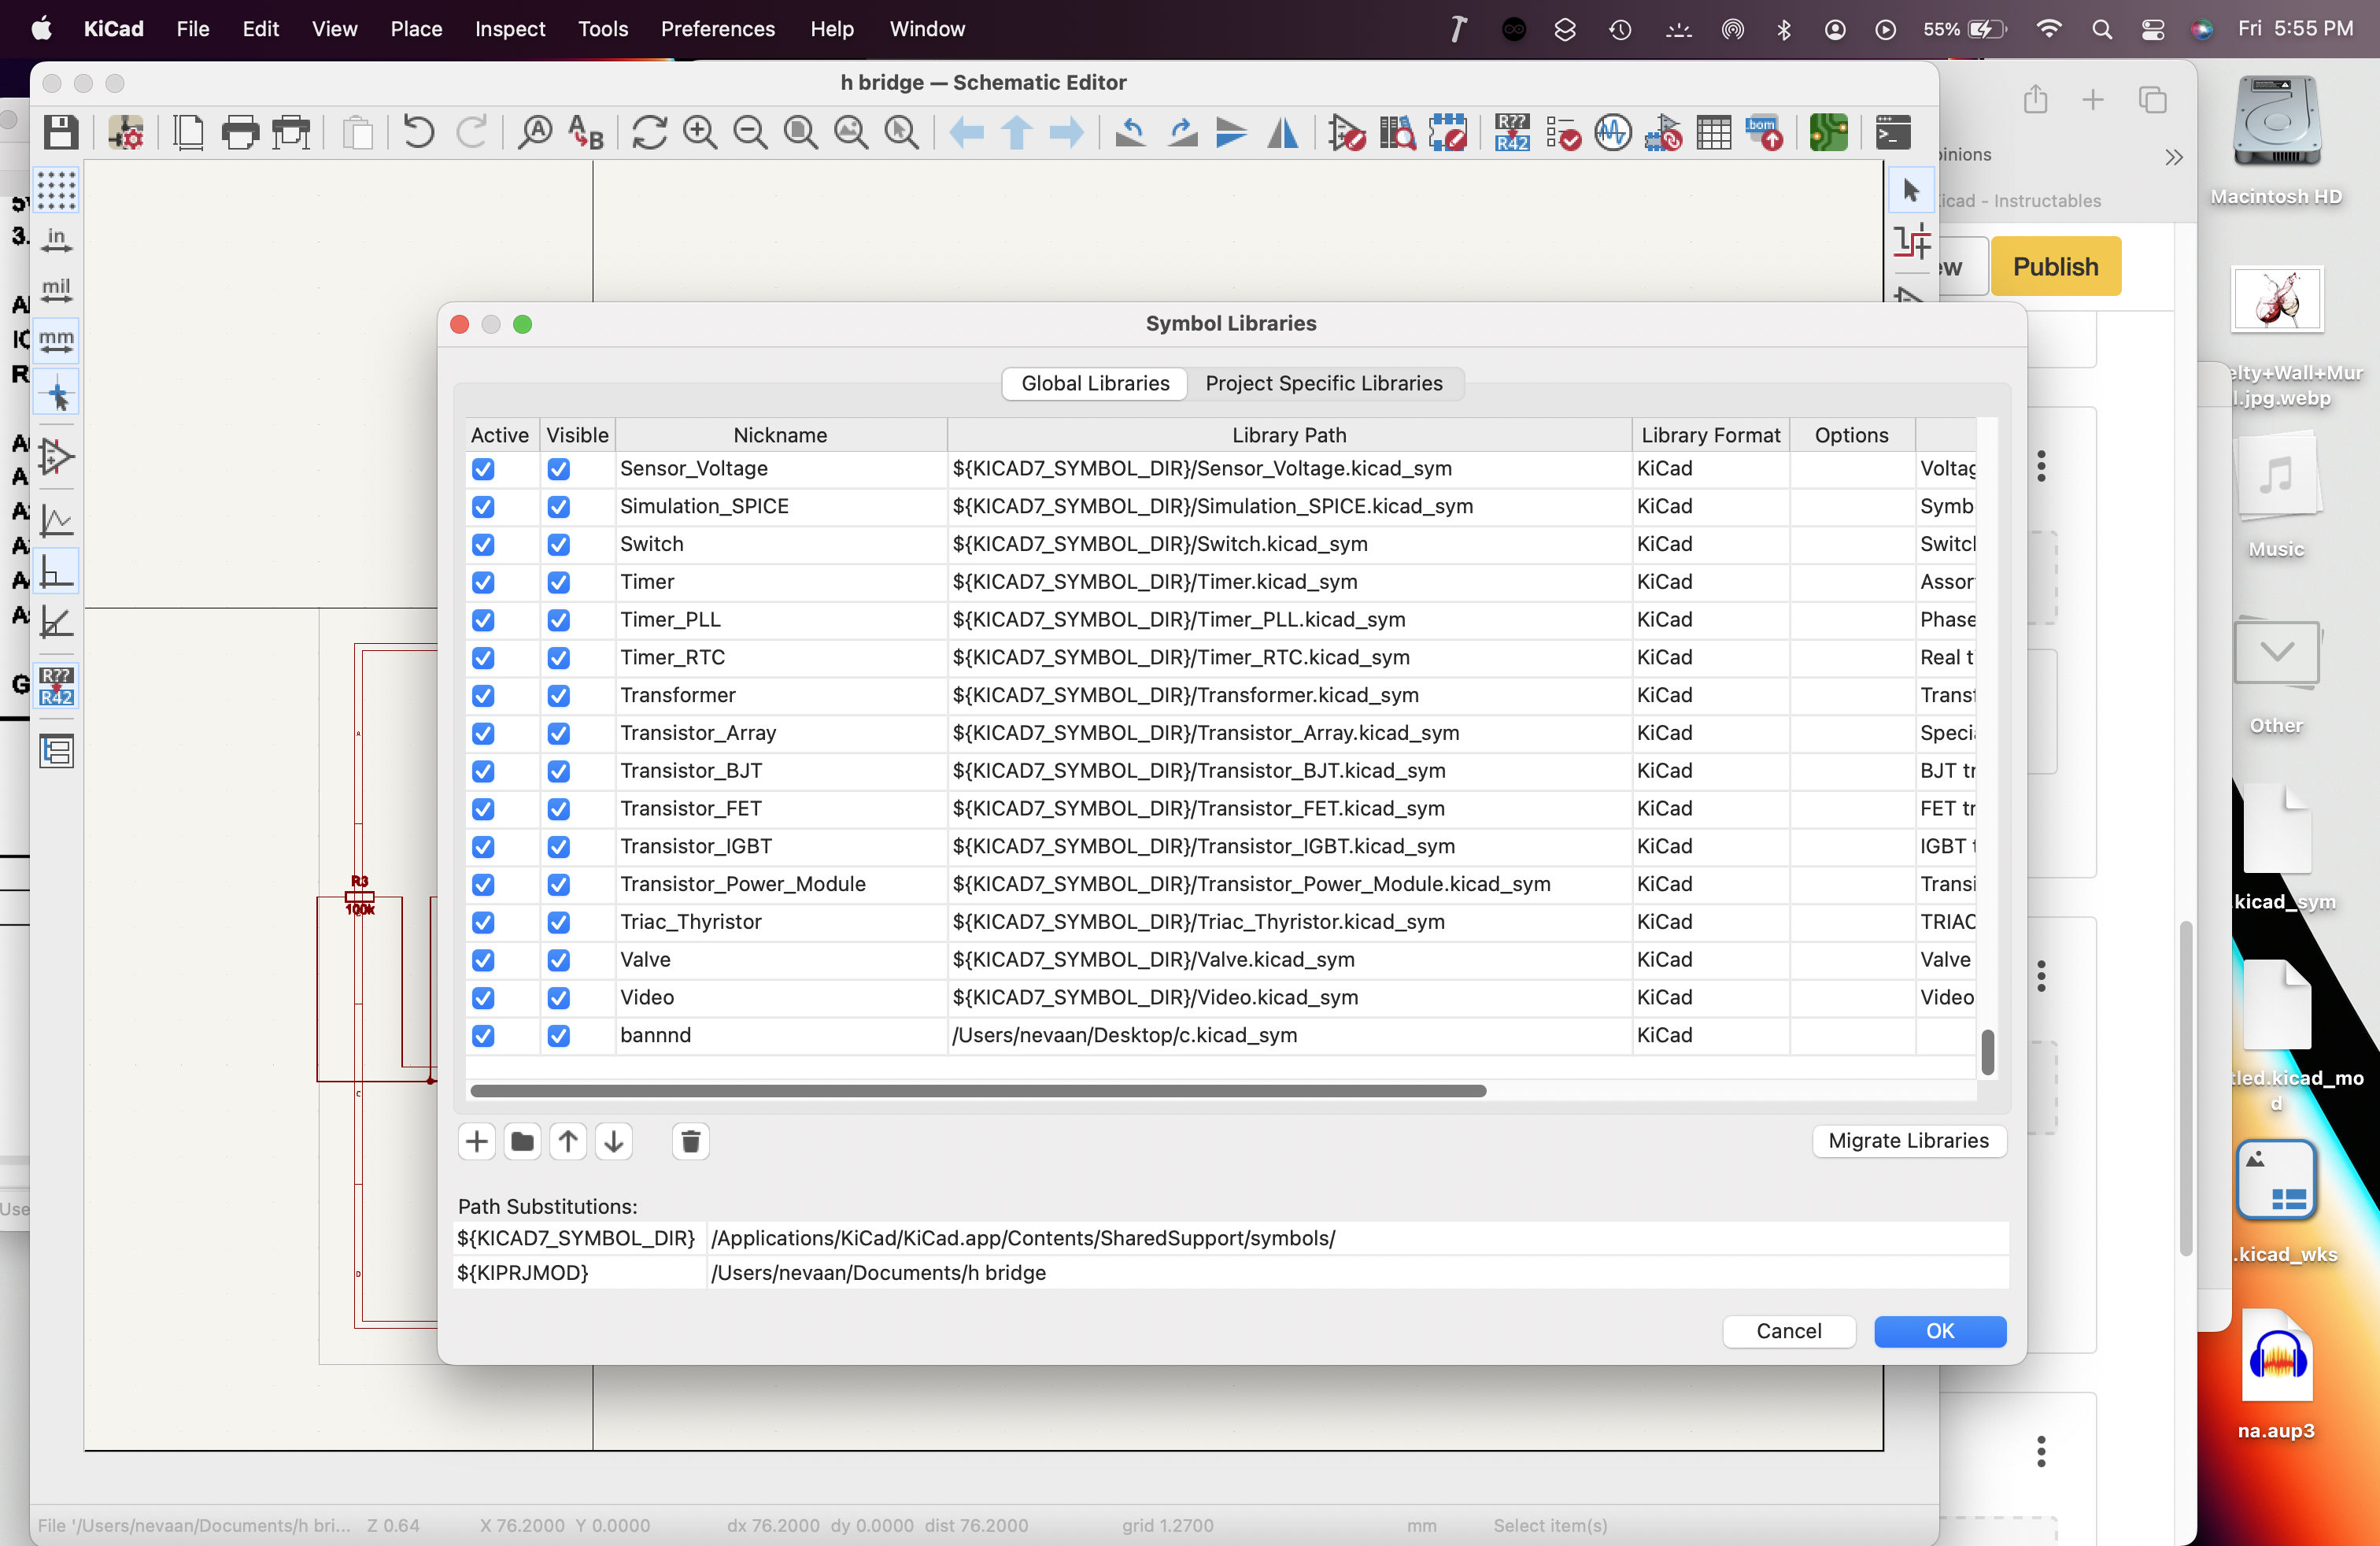Toggle Visible checkbox for Timer library

[559, 582]
